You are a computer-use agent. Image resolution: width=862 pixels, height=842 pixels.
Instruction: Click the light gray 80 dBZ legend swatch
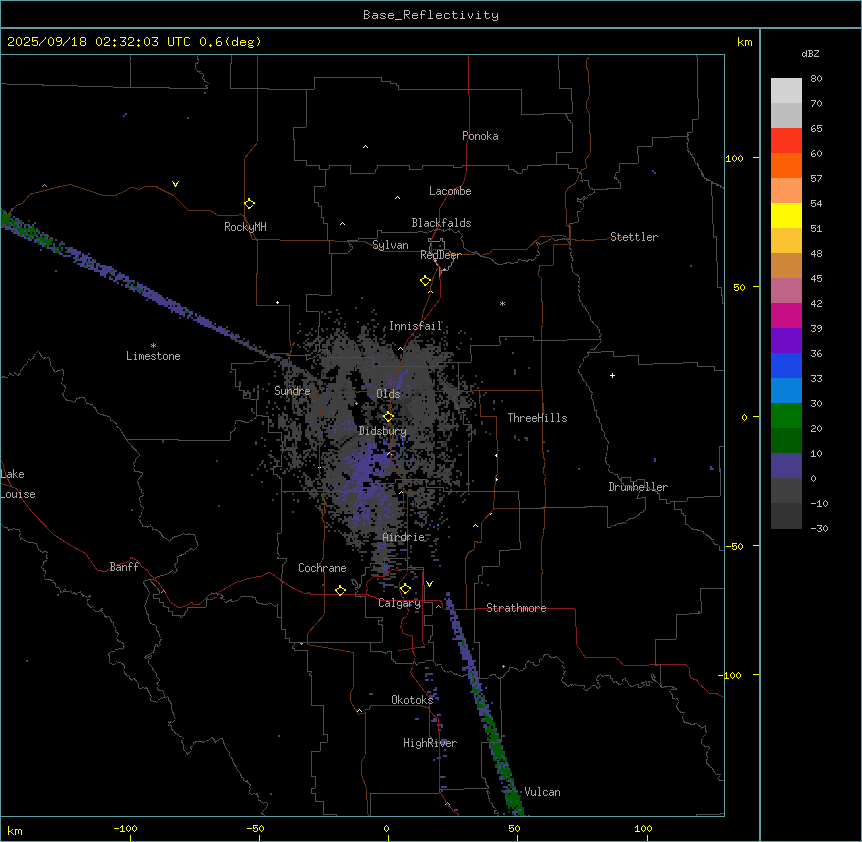[786, 90]
